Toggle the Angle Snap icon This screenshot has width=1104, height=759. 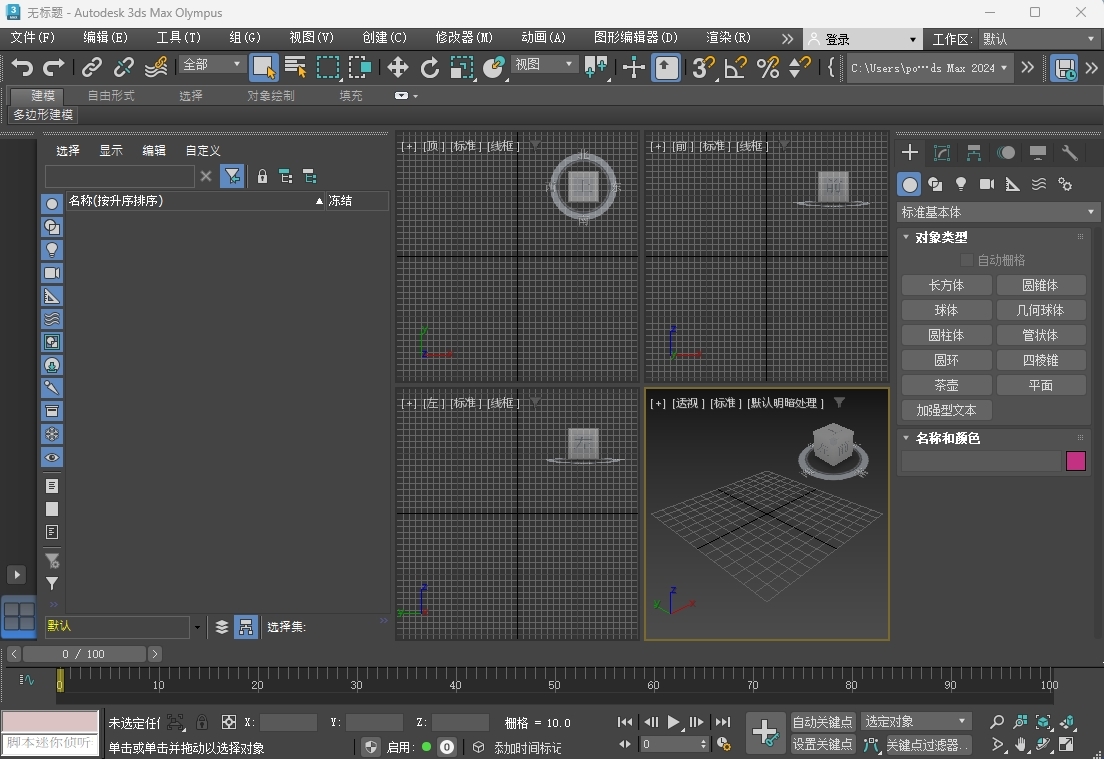click(x=735, y=67)
